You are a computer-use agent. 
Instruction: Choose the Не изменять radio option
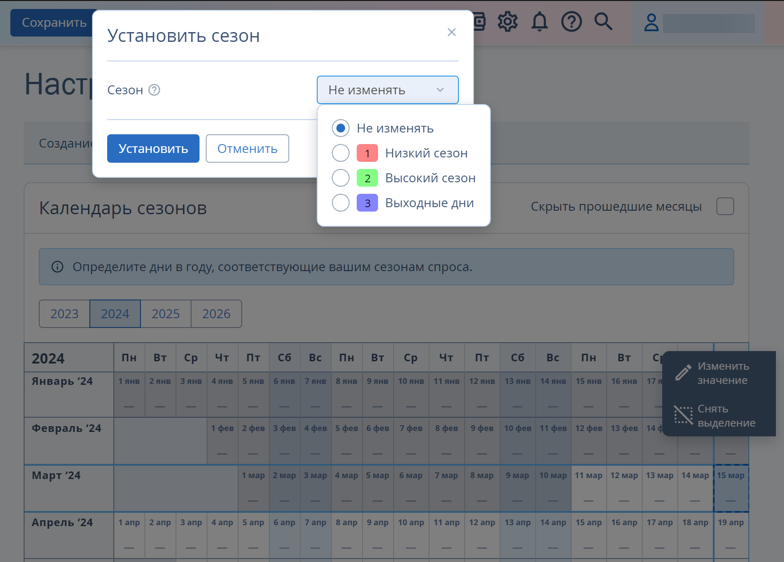click(x=340, y=128)
